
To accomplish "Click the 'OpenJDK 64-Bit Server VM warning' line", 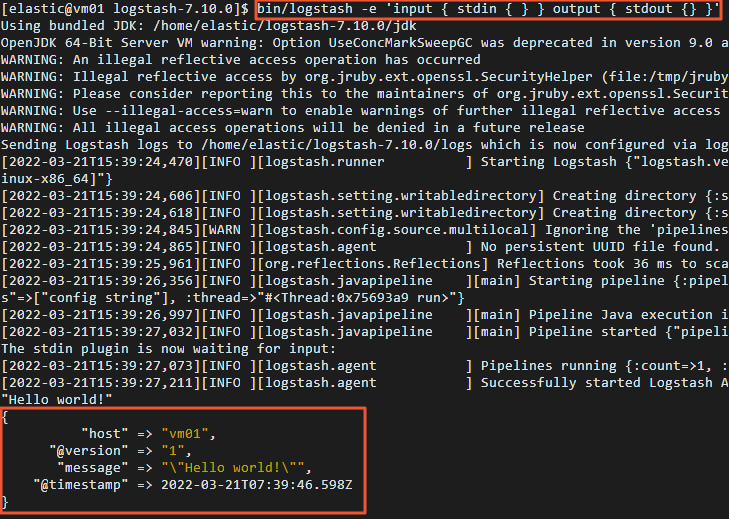I will pos(364,43).
